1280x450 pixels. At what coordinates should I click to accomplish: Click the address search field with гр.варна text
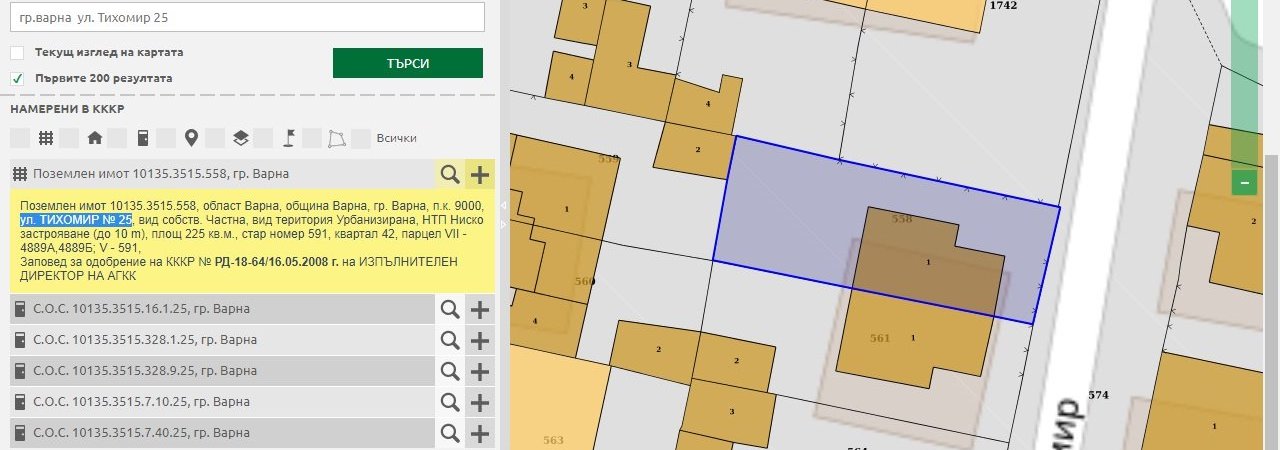click(x=247, y=17)
